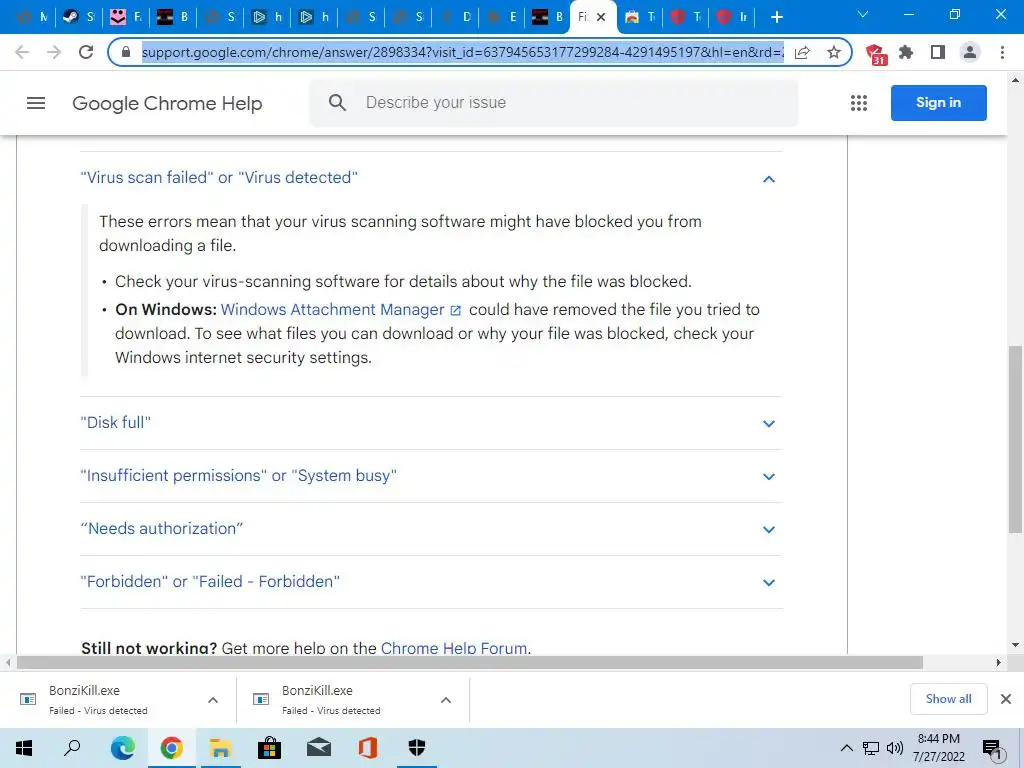Viewport: 1024px width, 768px height.
Task: Open options arrow for first BonziKill.exe download
Action: [213, 700]
